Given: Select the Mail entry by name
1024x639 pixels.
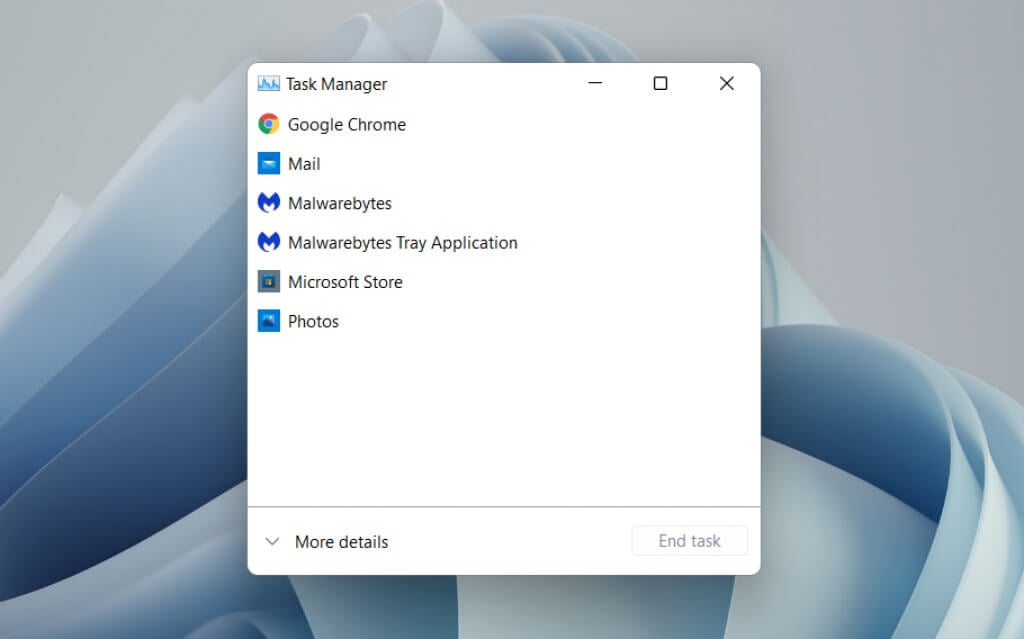Looking at the screenshot, I should 304,164.
